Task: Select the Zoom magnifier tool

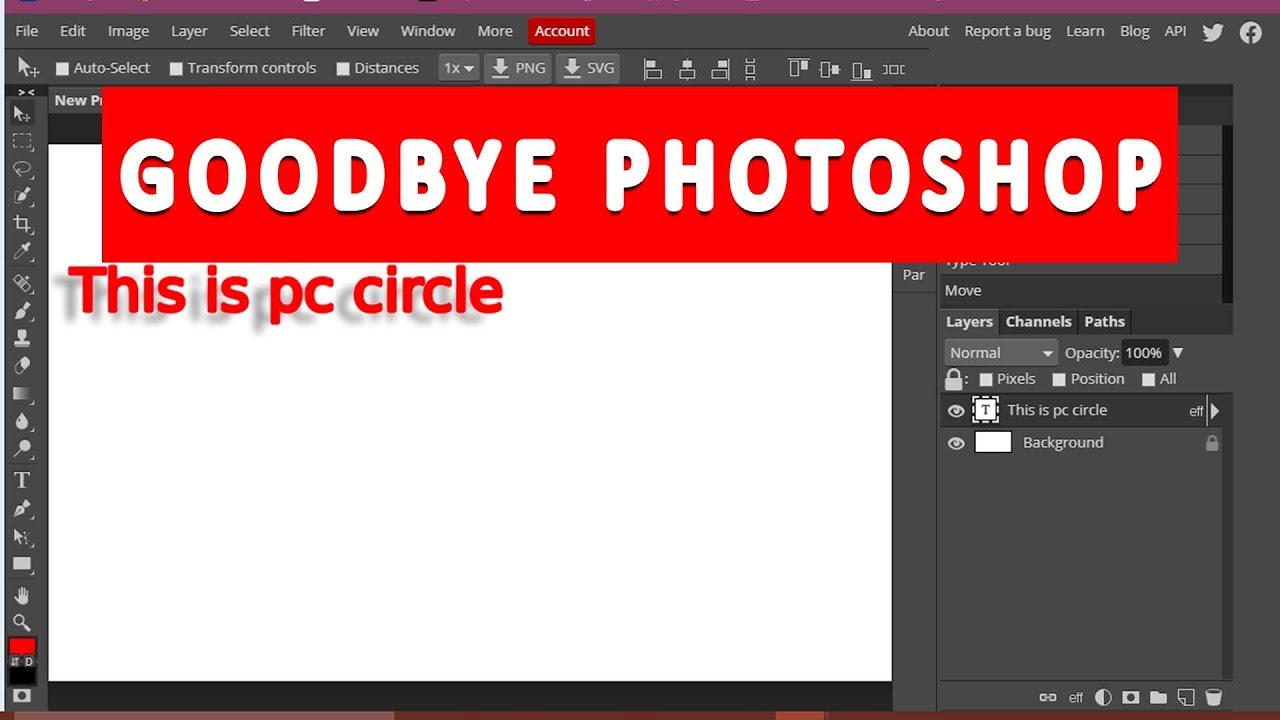Action: tap(22, 623)
